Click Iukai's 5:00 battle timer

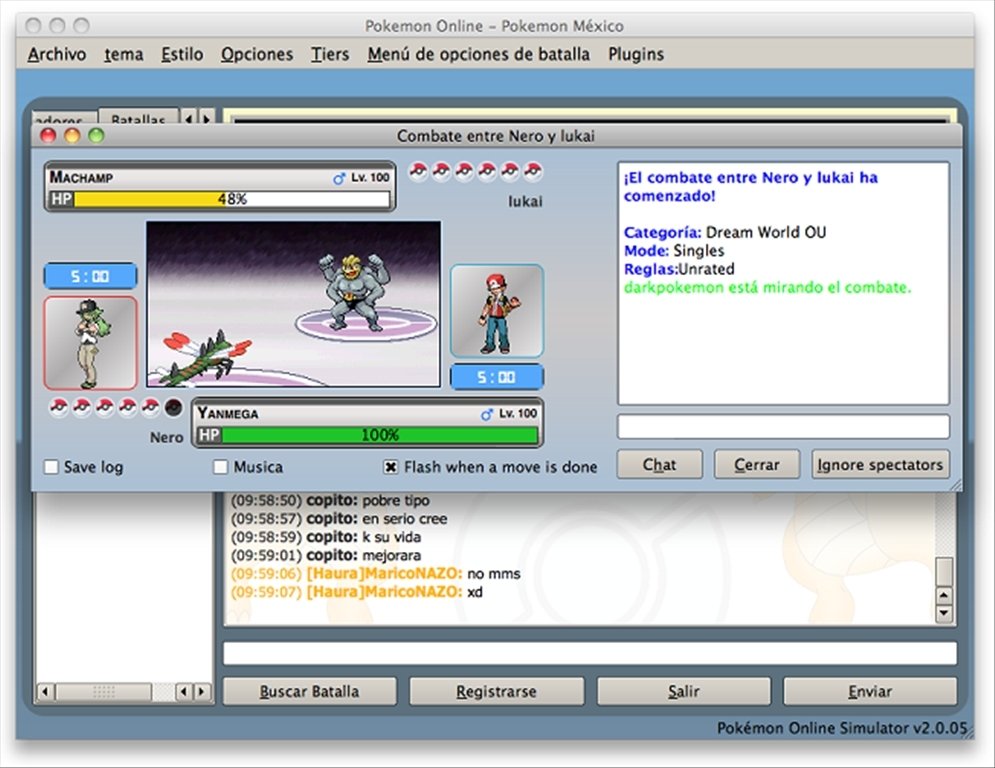(497, 377)
